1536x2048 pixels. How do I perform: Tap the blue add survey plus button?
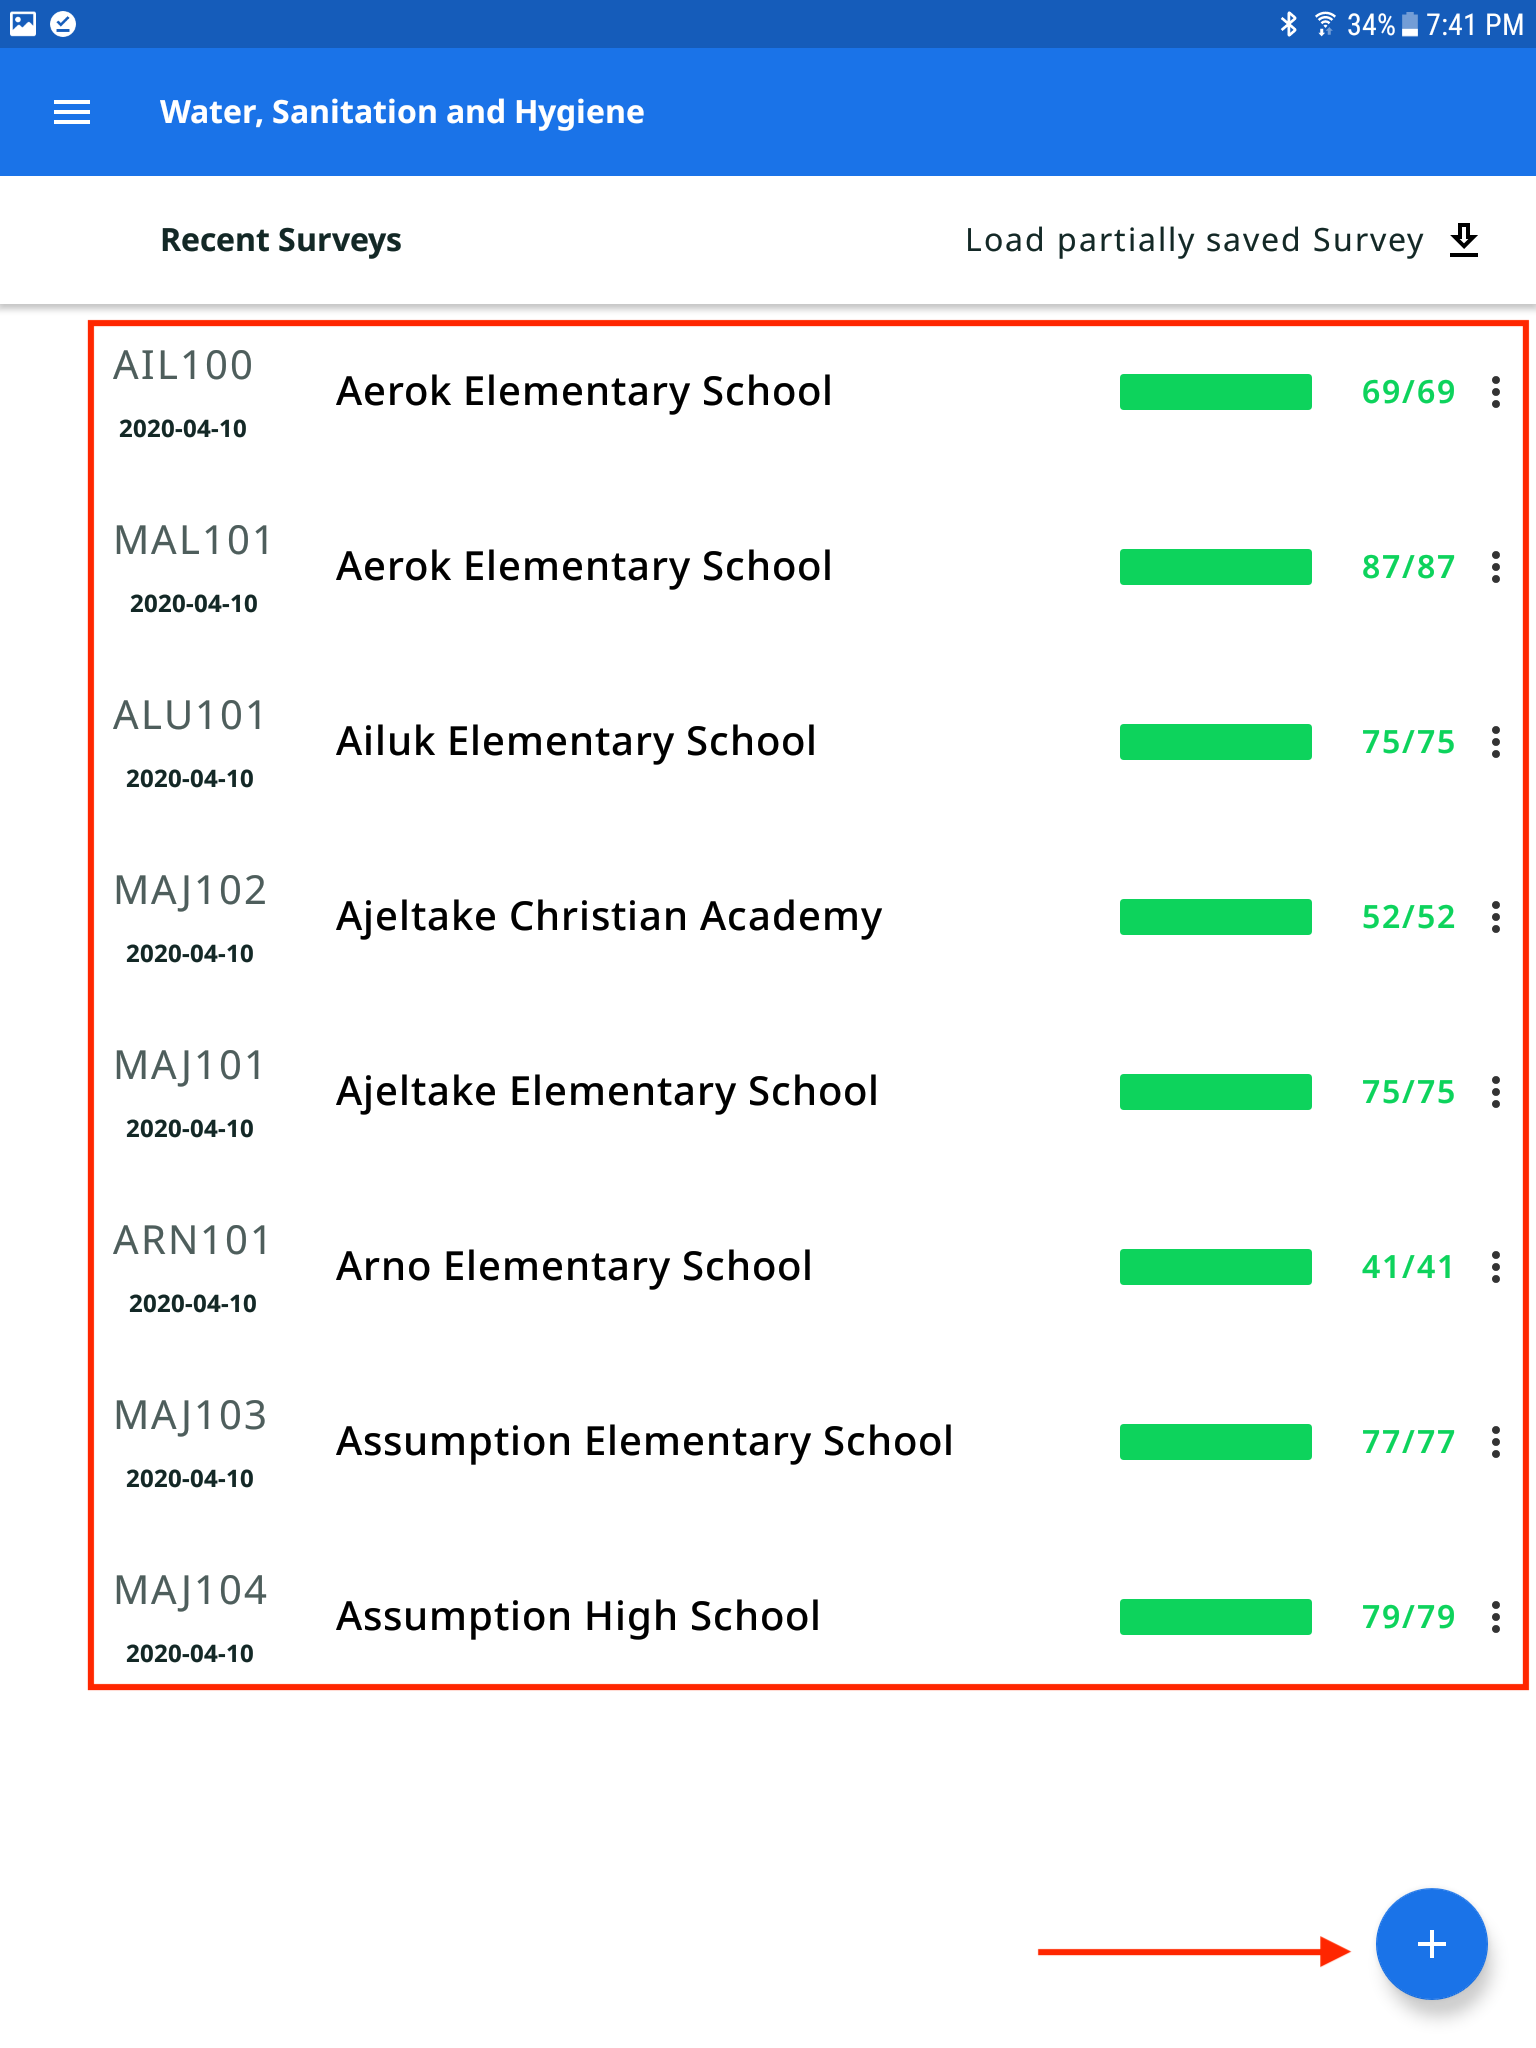coord(1431,1944)
